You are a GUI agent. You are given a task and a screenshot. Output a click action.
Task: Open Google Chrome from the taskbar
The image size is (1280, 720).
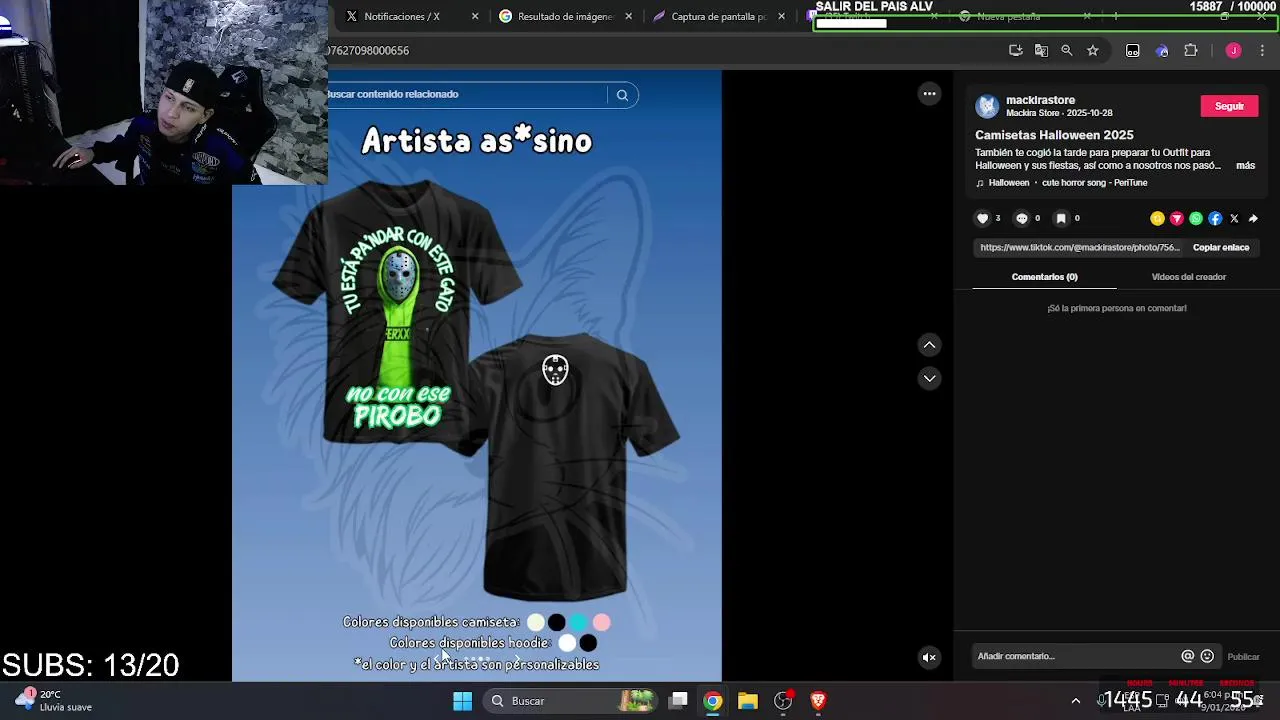point(712,701)
